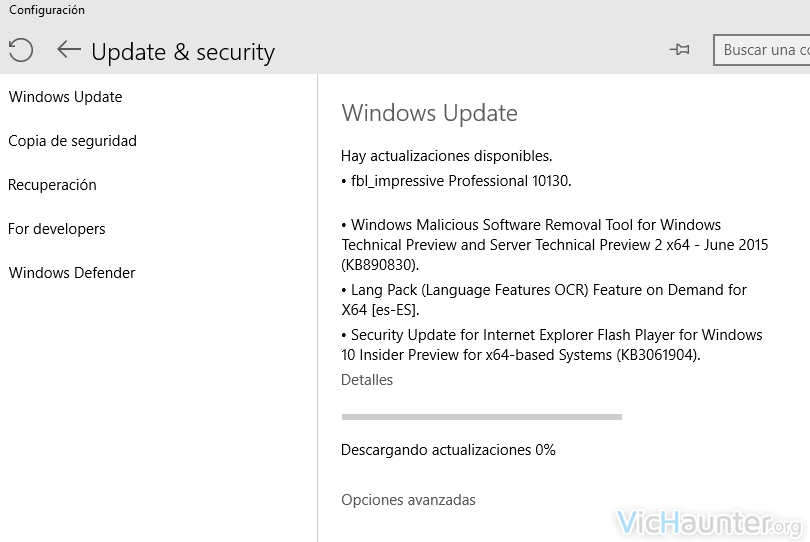
Task: Pin this settings page with pushpin icon
Action: pyautogui.click(x=679, y=50)
